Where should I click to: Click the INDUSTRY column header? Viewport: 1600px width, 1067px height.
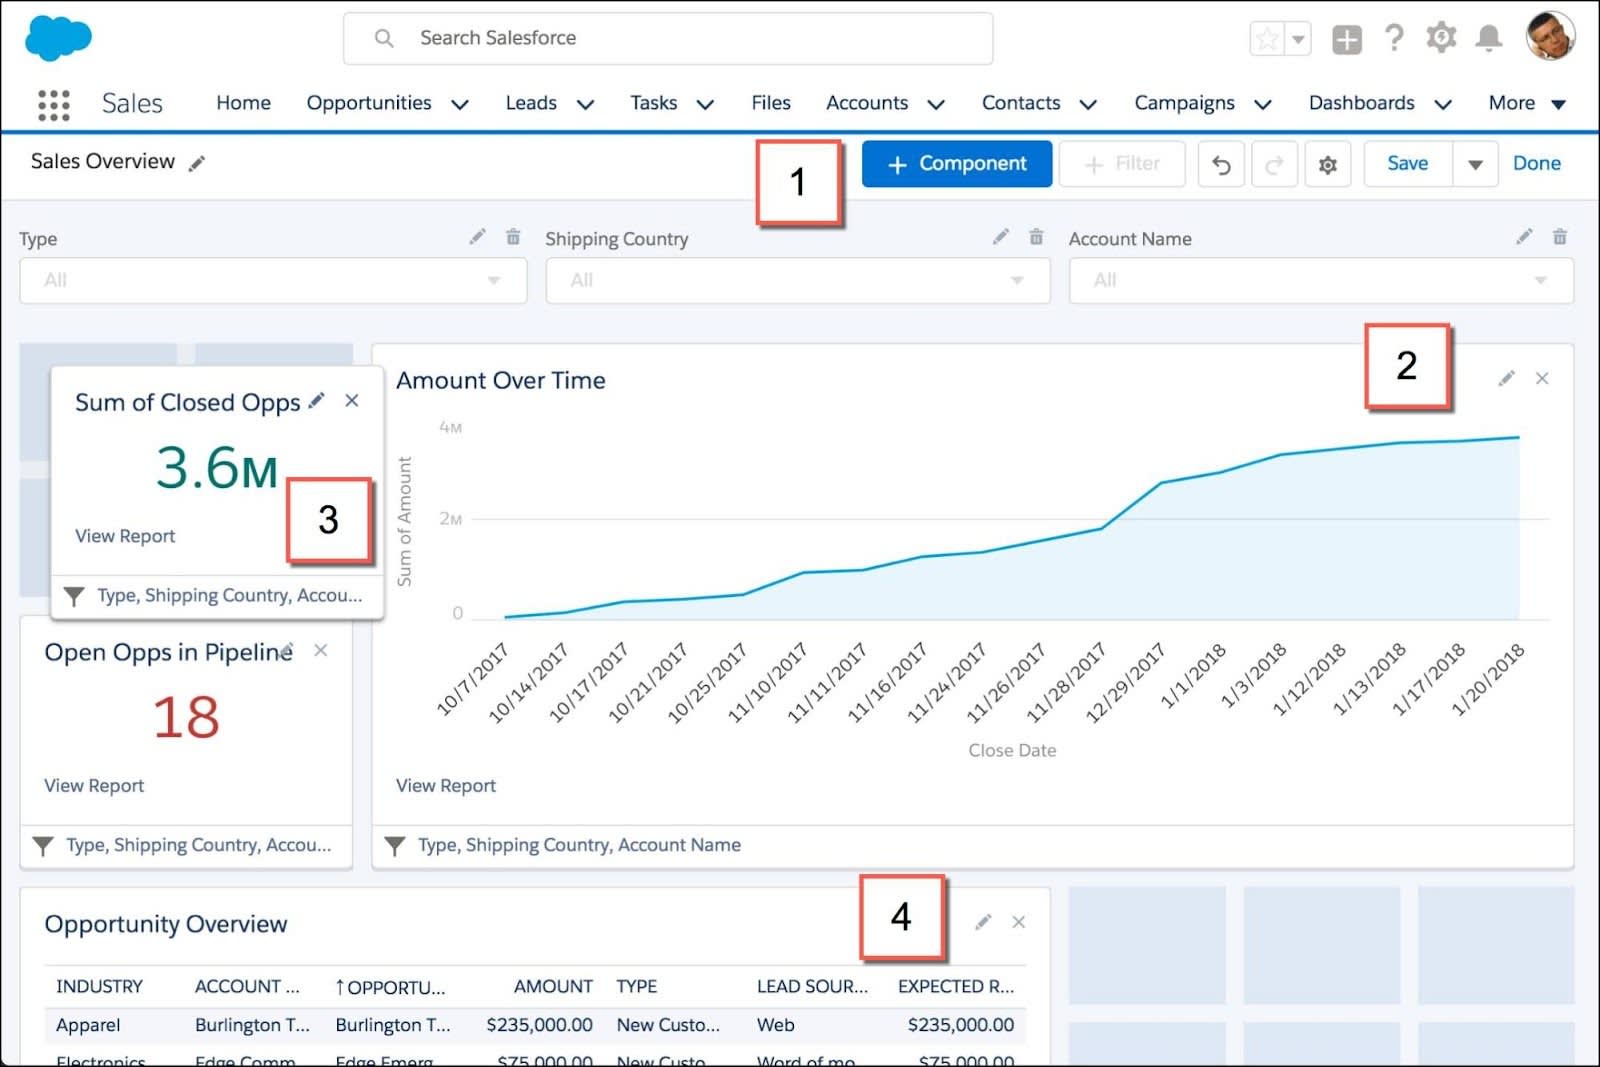point(99,986)
